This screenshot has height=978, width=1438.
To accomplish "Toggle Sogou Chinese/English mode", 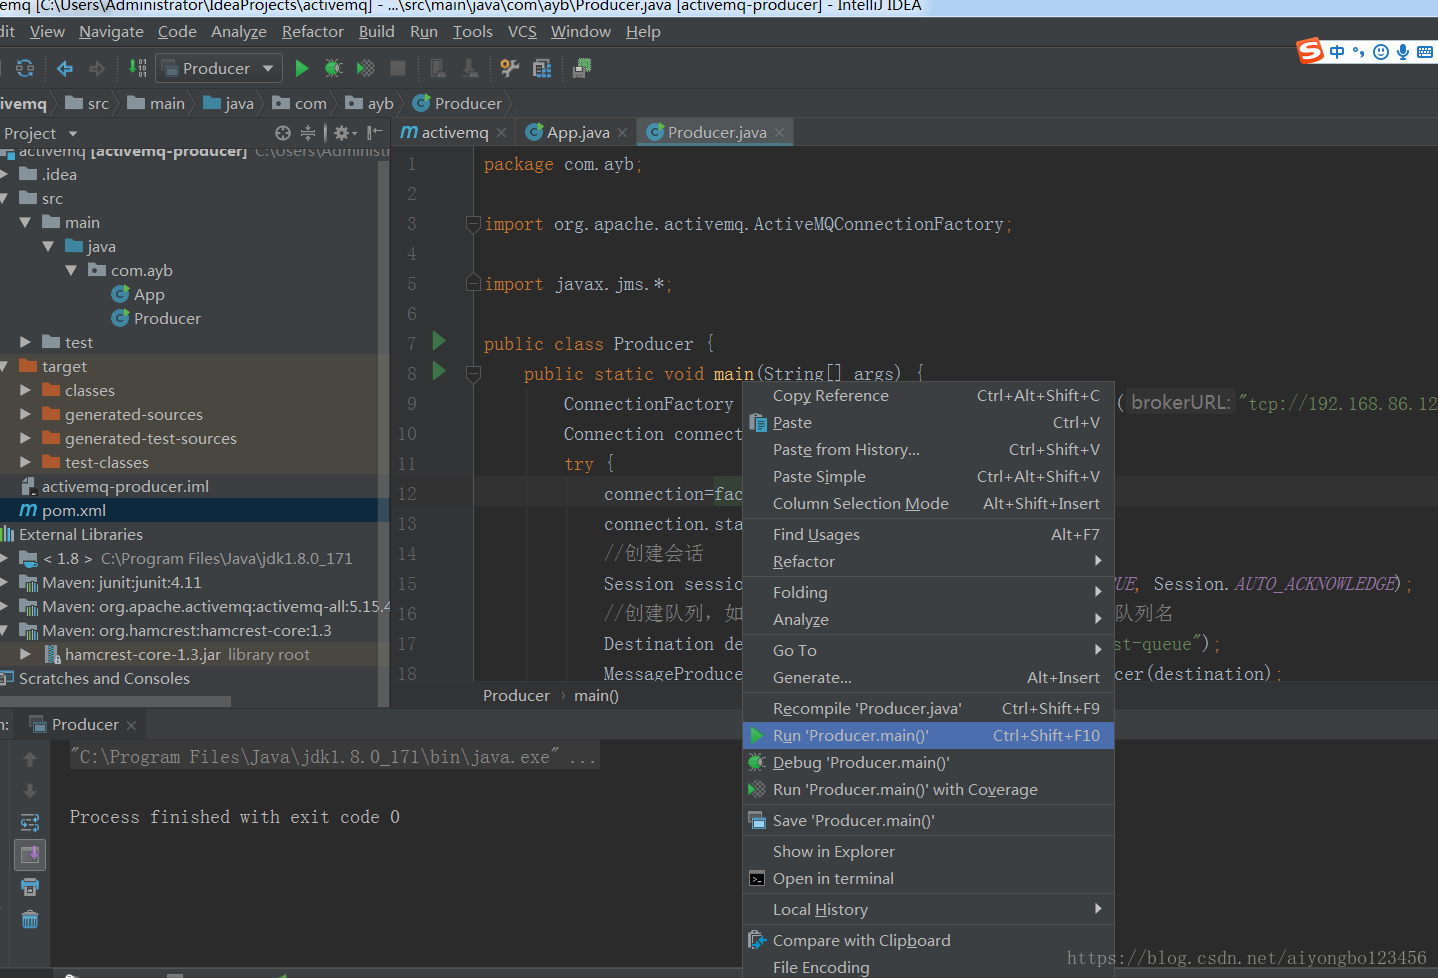I will (1337, 52).
